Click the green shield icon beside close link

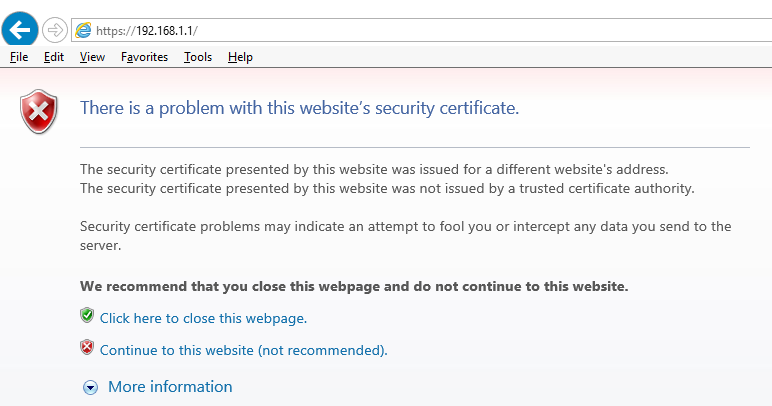pyautogui.click(x=87, y=316)
